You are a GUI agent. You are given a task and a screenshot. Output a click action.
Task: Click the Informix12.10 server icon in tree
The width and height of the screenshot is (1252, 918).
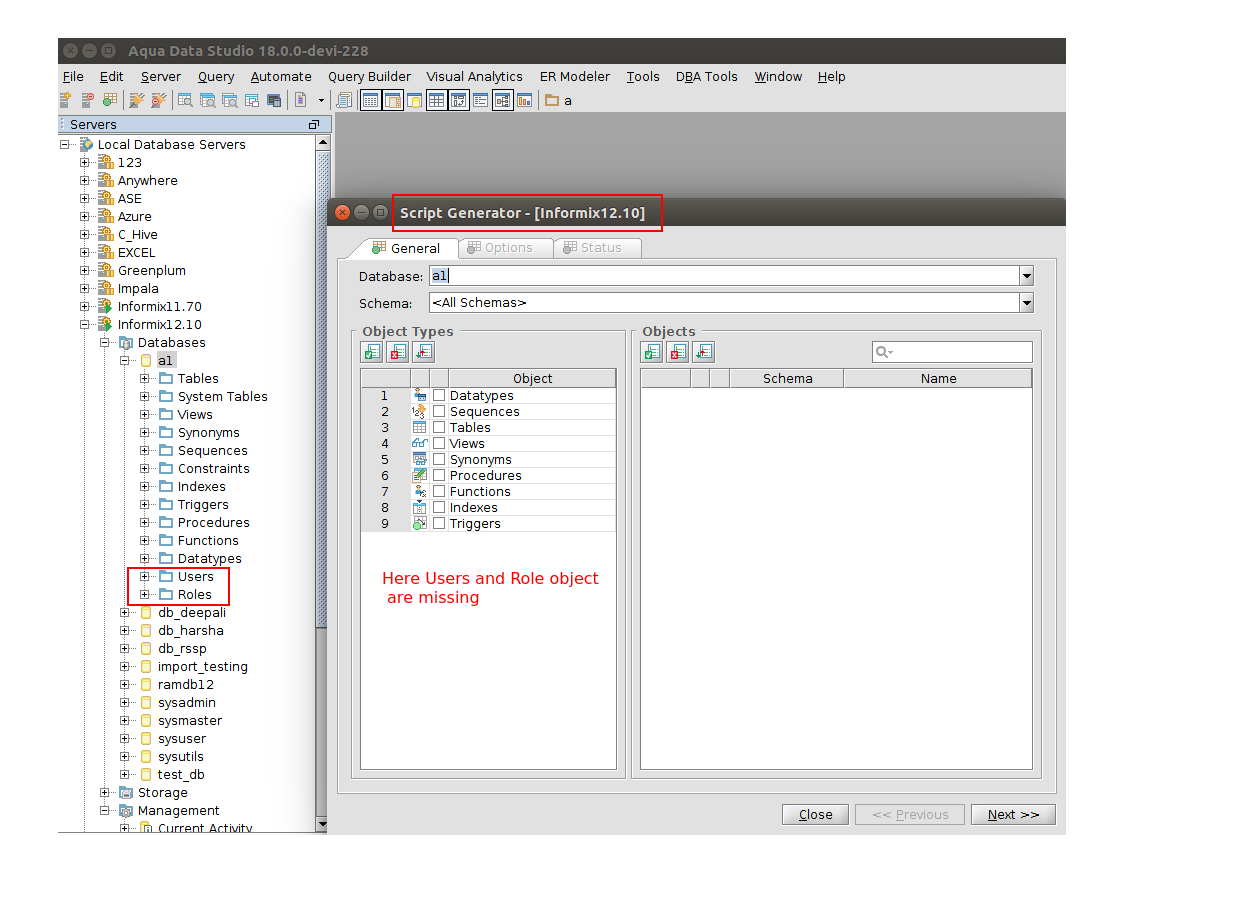pos(105,324)
